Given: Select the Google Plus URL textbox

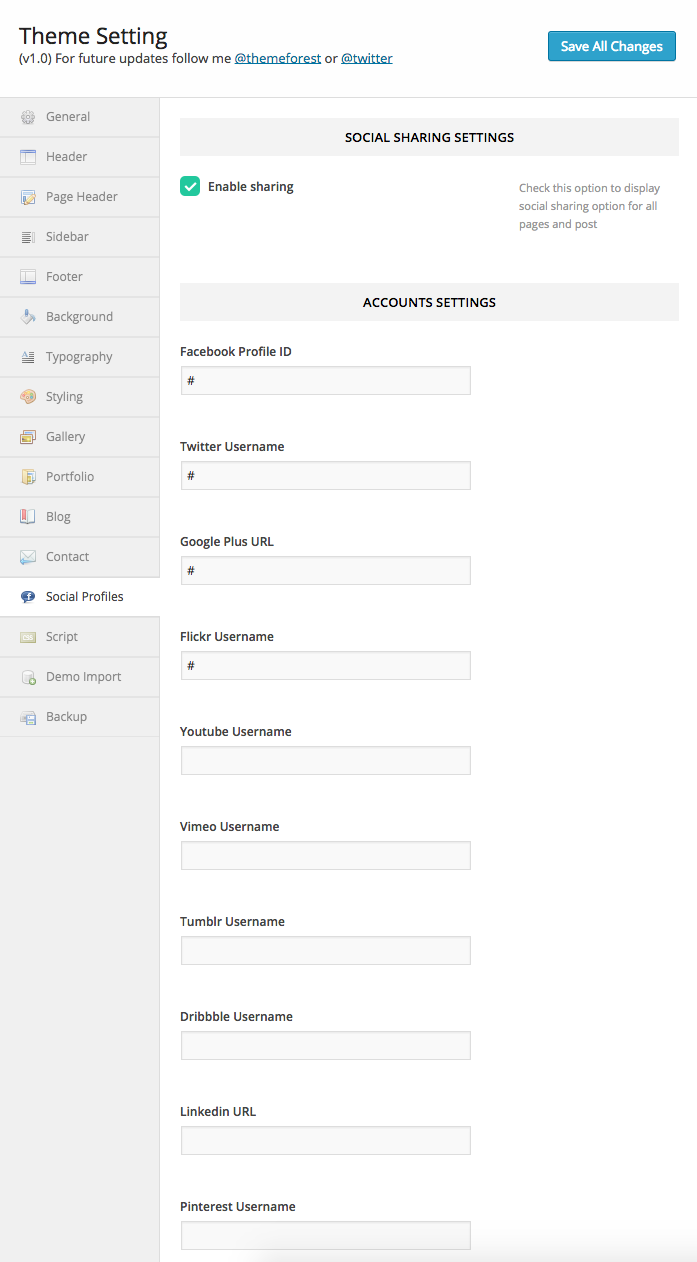Looking at the screenshot, I should point(325,571).
